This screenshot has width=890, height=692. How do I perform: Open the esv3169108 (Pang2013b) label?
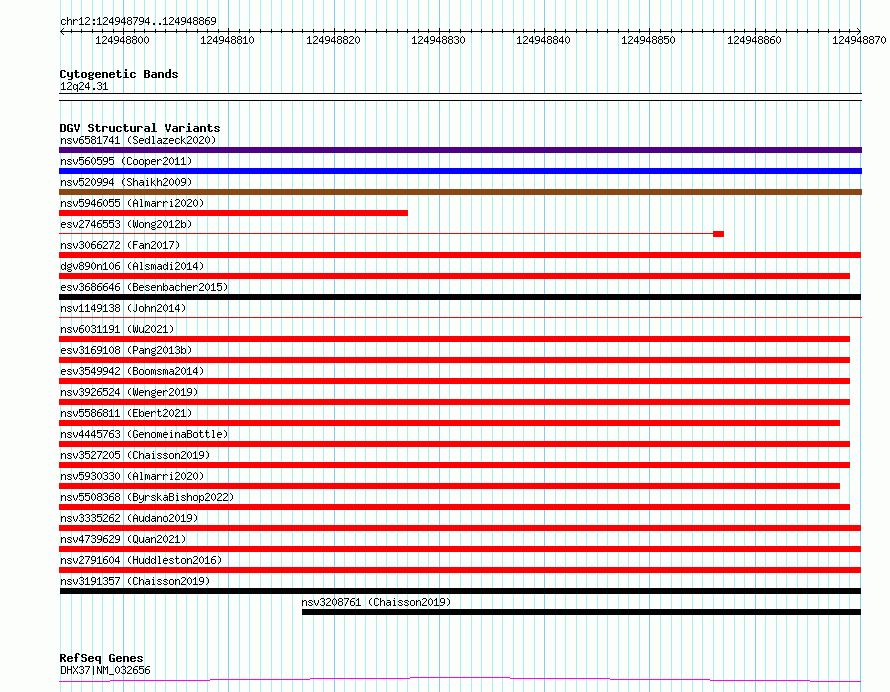point(126,350)
